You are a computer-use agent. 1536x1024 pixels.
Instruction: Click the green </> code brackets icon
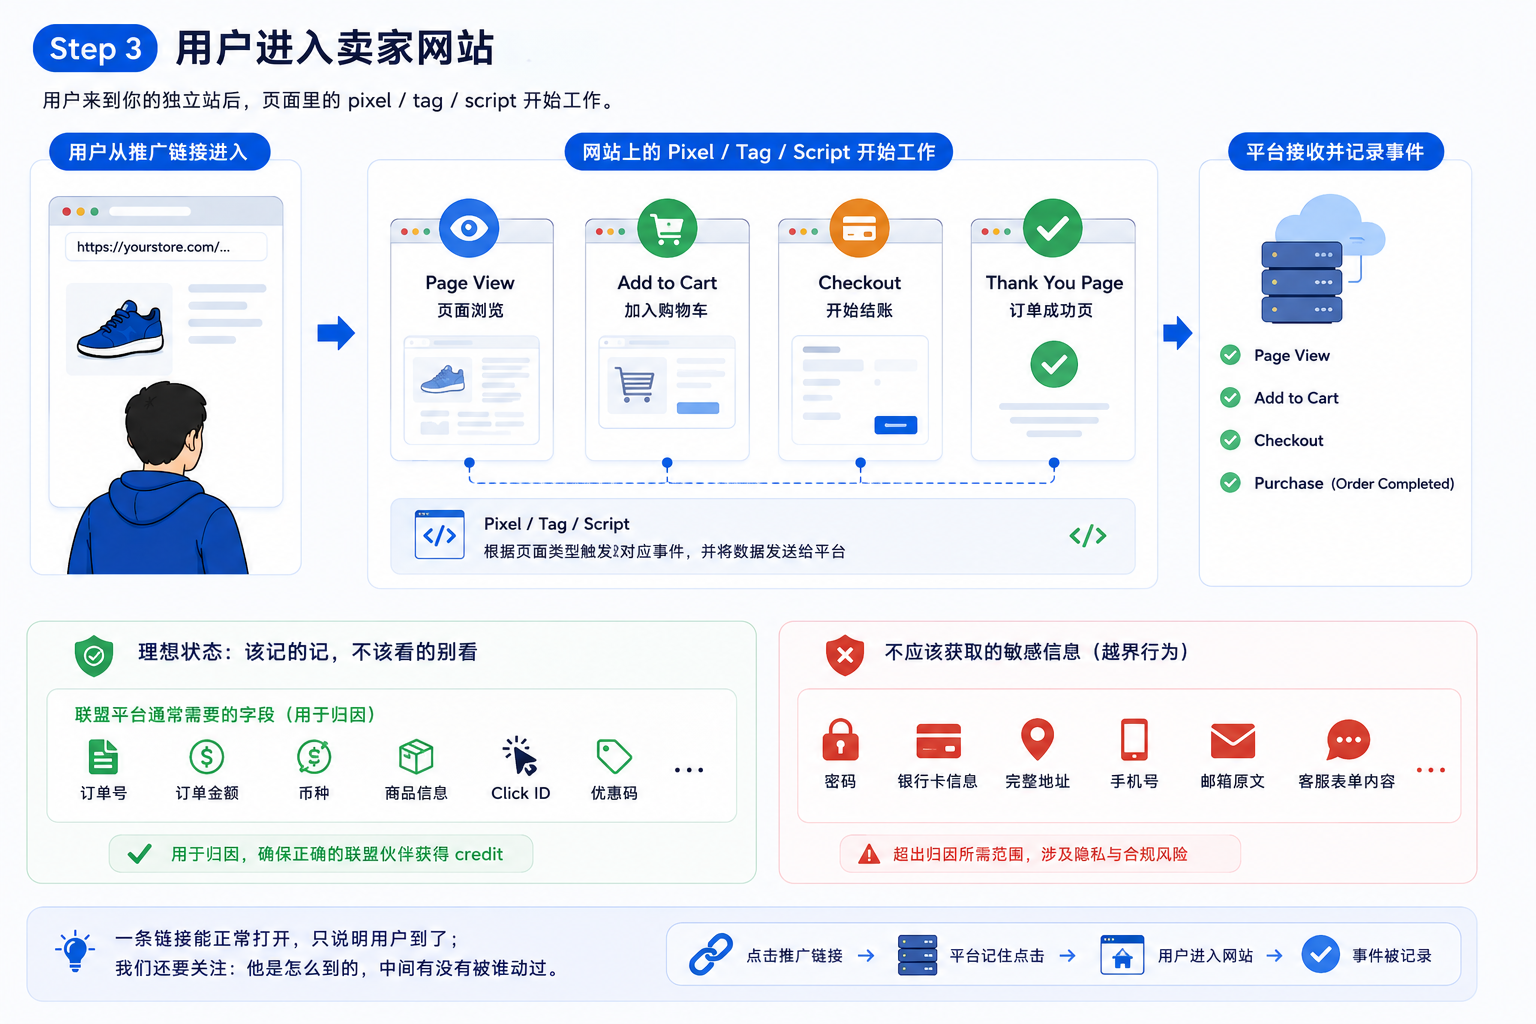click(1088, 536)
